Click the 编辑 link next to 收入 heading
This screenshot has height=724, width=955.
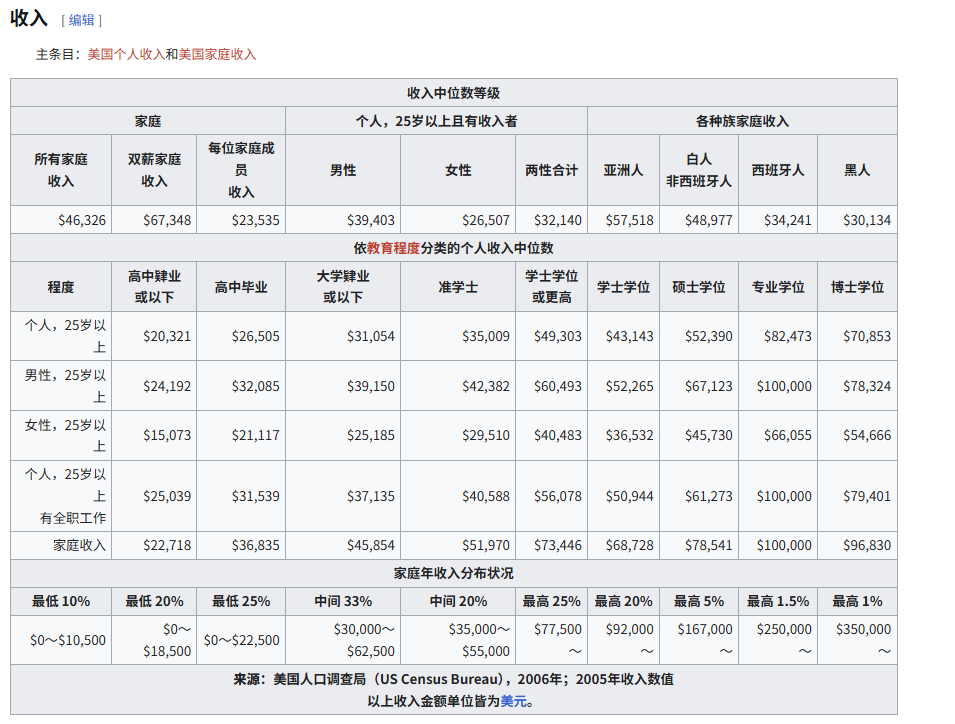(x=82, y=20)
